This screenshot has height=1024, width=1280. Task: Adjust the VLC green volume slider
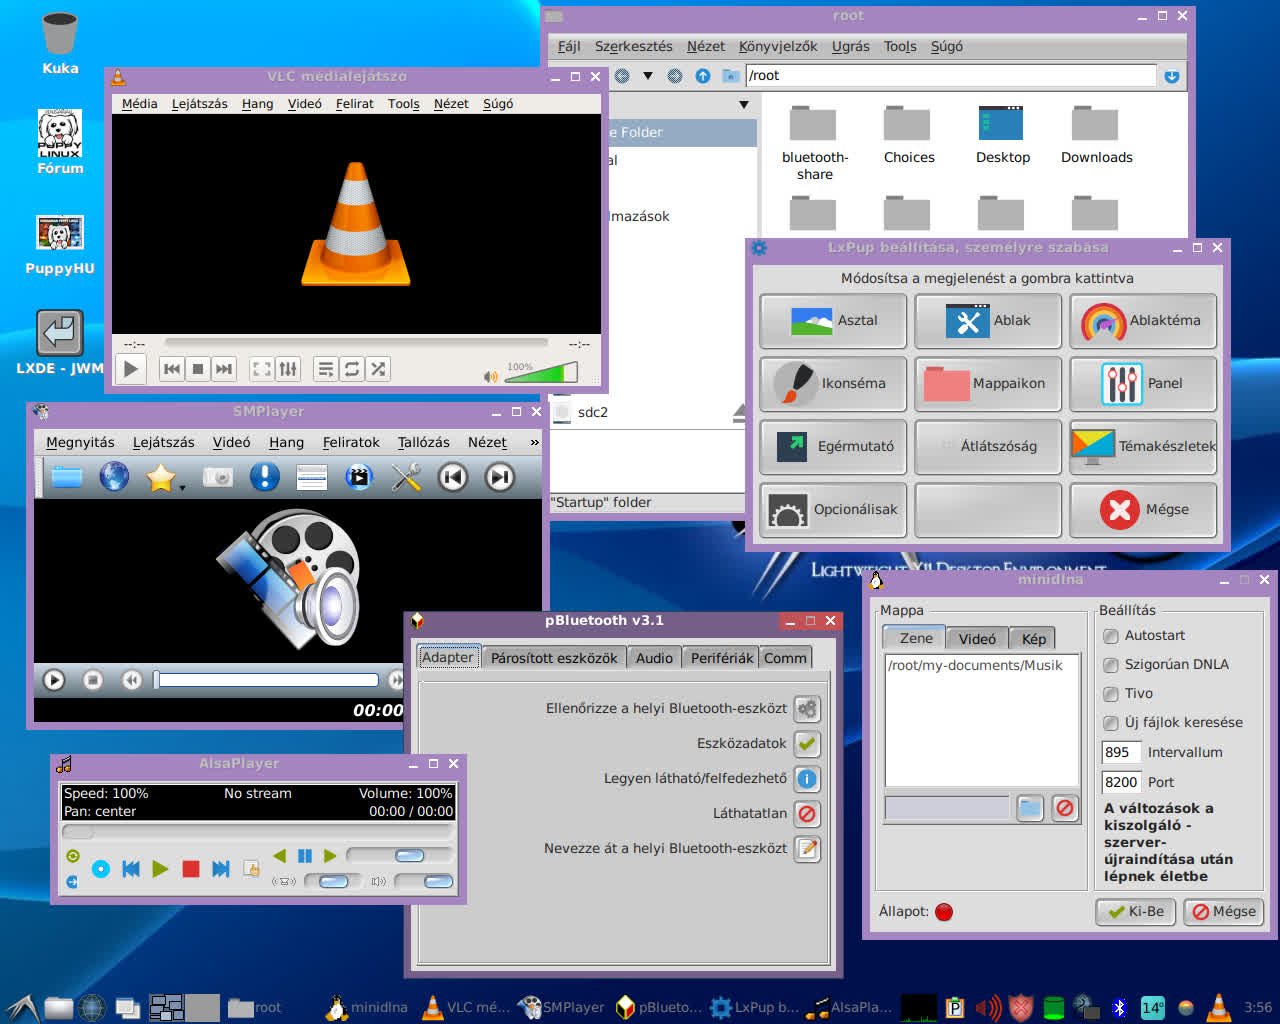541,373
